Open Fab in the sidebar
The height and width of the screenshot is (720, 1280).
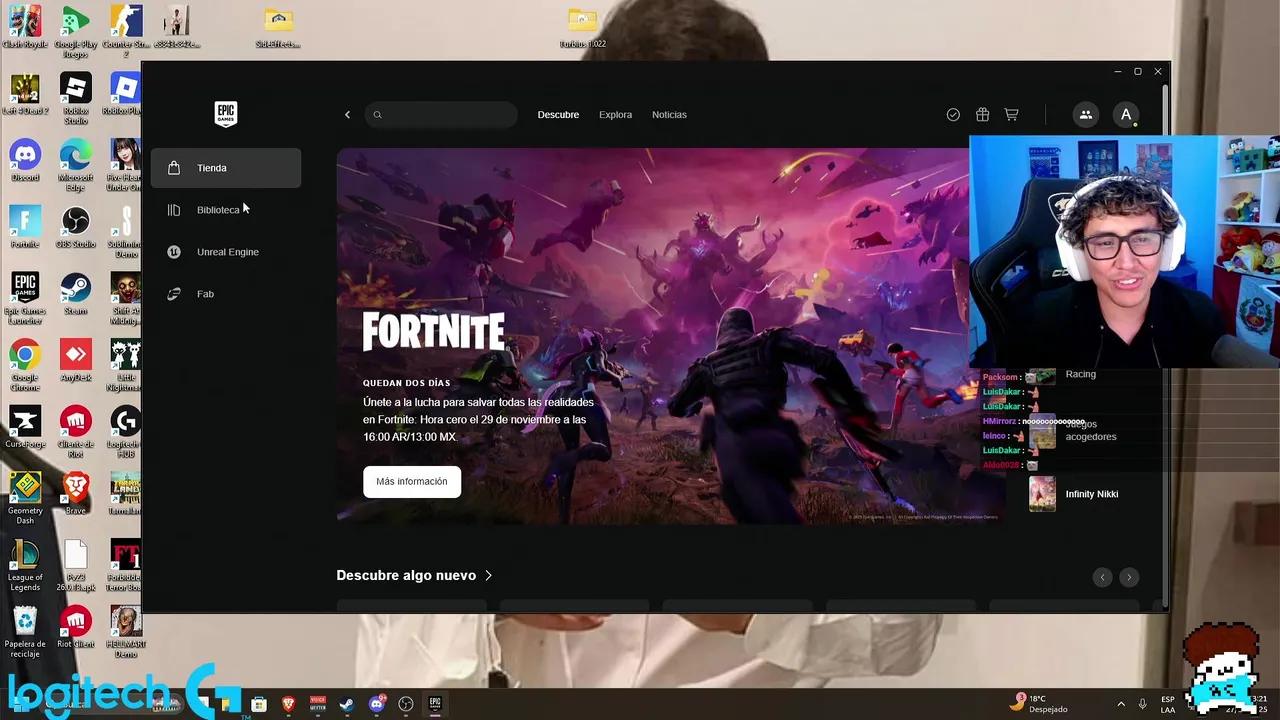(x=226, y=294)
